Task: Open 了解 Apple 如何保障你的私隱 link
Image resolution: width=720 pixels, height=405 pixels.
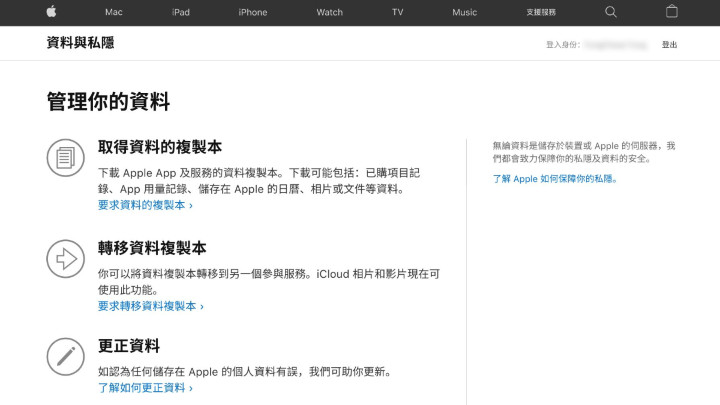Action: (555, 179)
